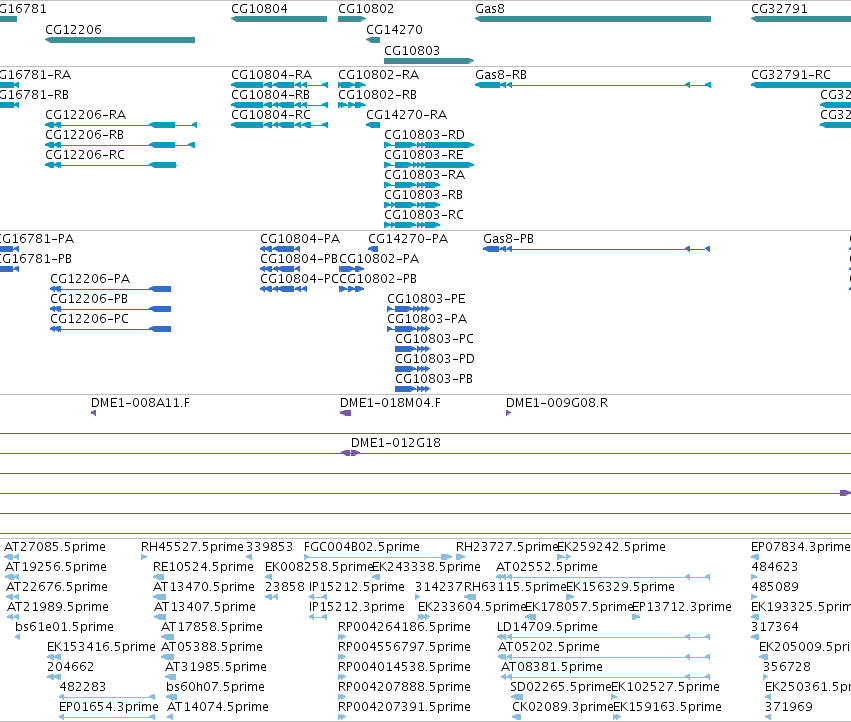Screen dimensions: 851x722
Task: Select protein CG10803-PD label
Action: [x=435, y=359]
